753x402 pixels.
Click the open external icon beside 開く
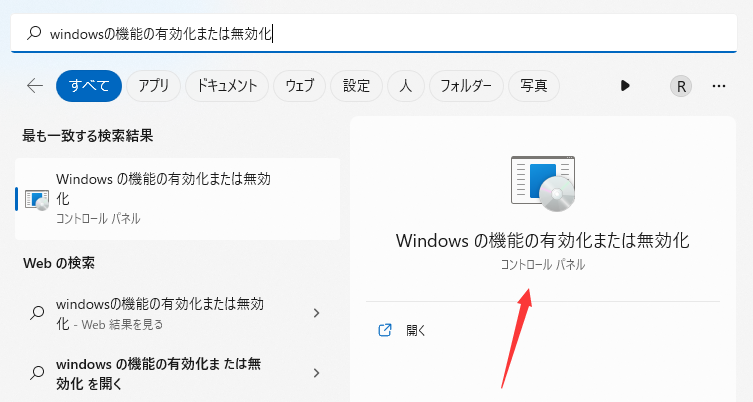point(385,330)
